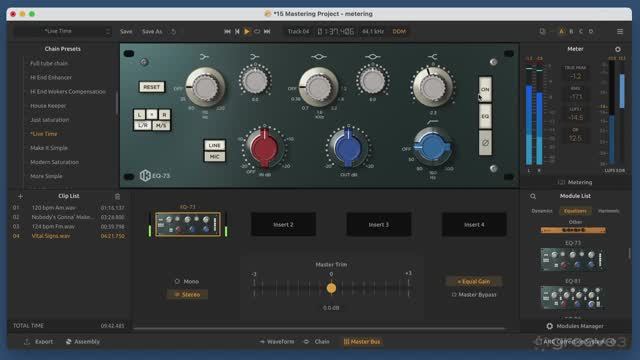640x360 pixels.
Task: Open the Live Time preset dropdown
Action: (62, 31)
